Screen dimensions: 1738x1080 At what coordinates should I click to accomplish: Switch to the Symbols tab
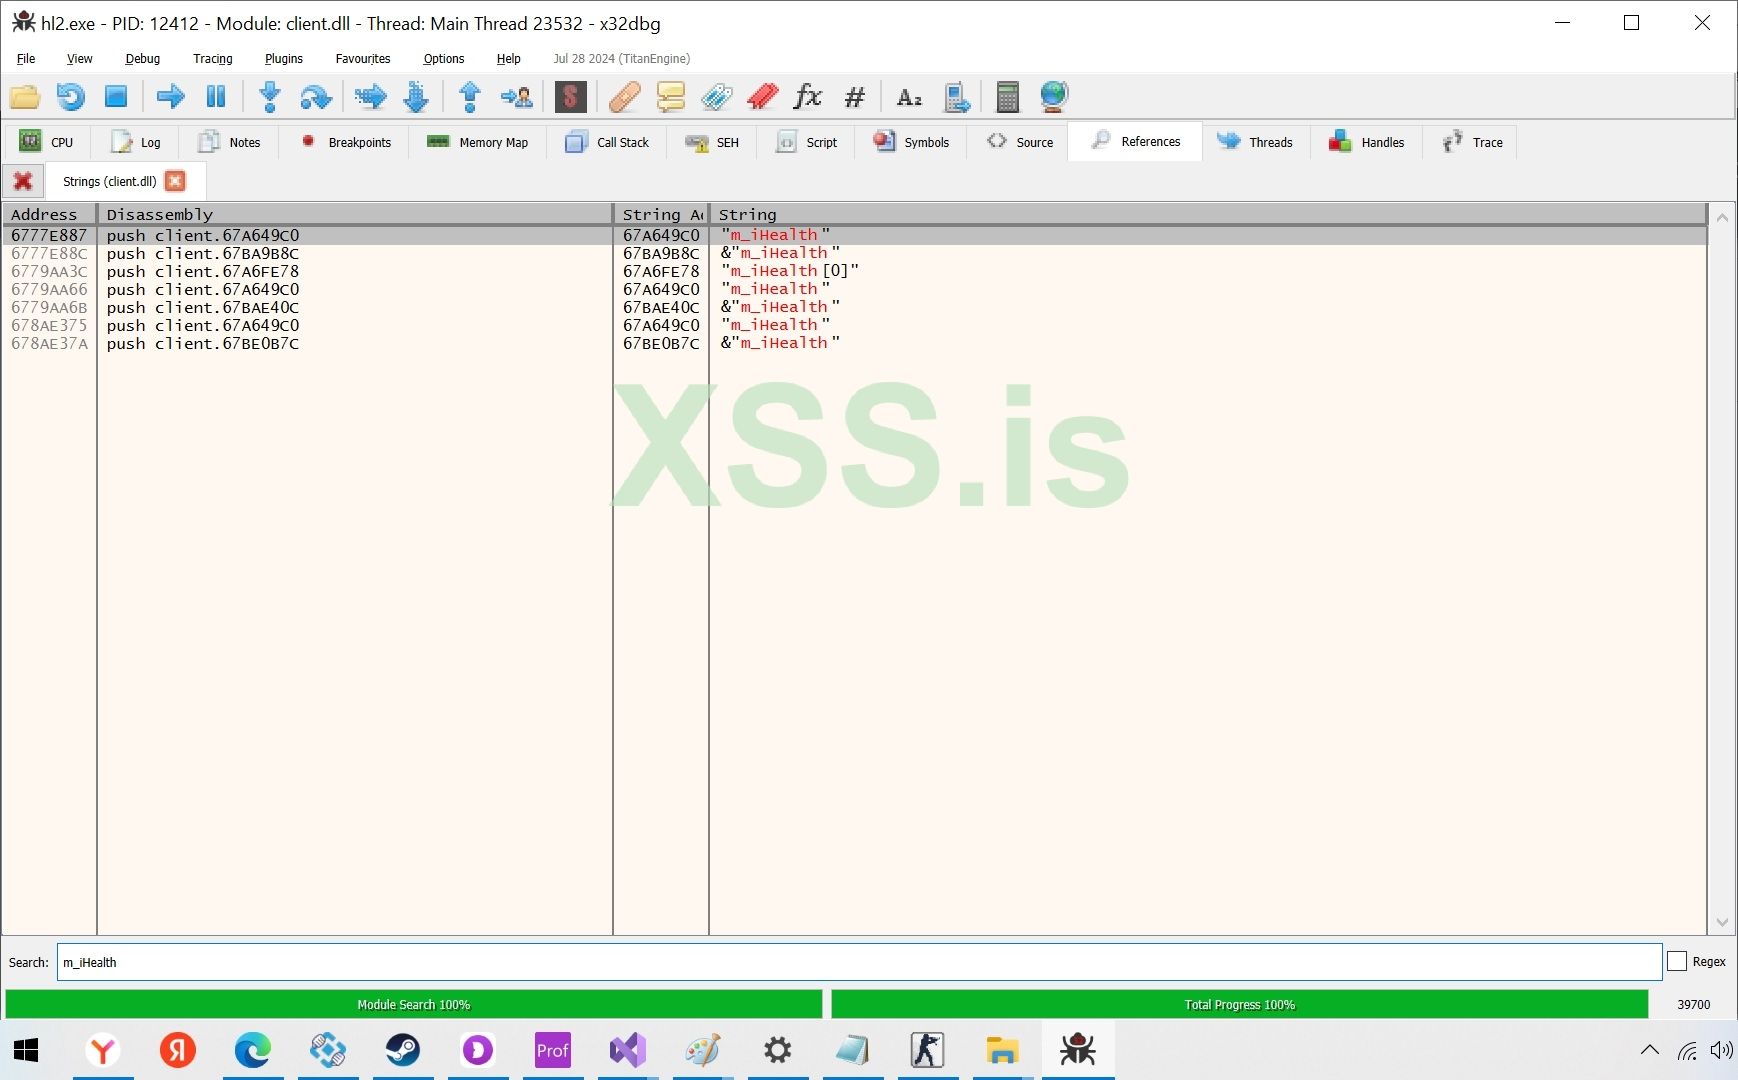tap(911, 142)
